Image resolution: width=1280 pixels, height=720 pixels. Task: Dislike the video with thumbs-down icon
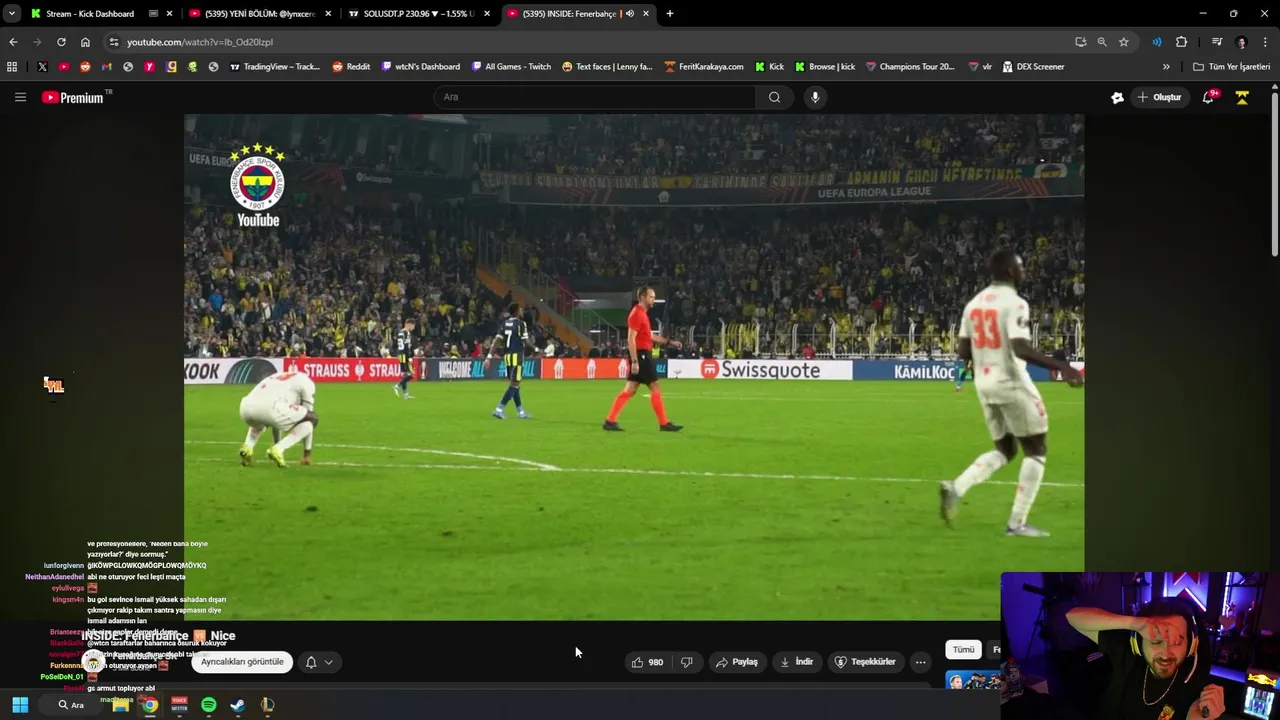[x=687, y=662]
